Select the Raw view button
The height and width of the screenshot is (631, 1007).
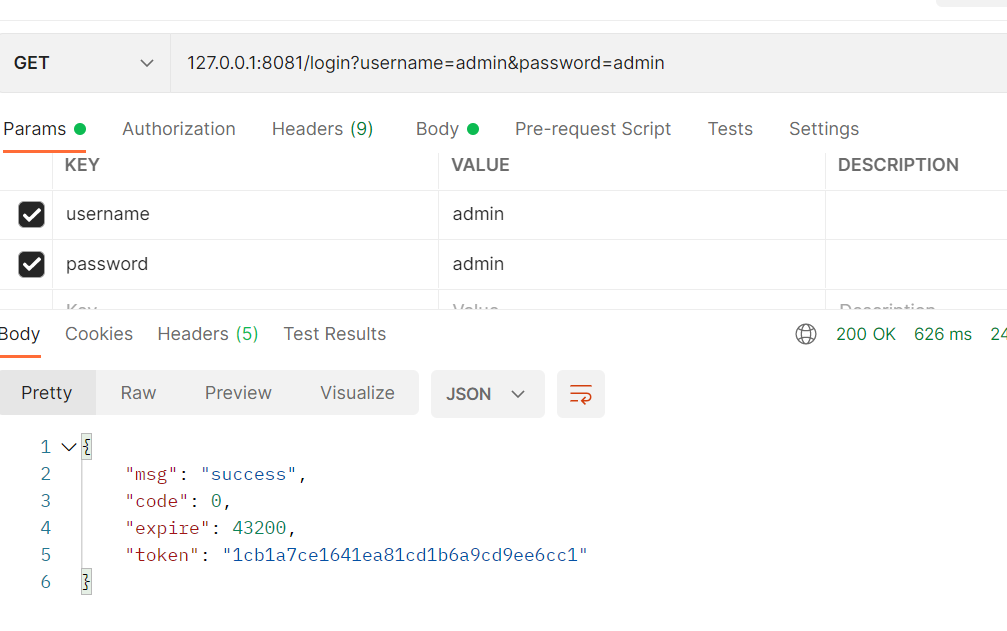[x=138, y=393]
